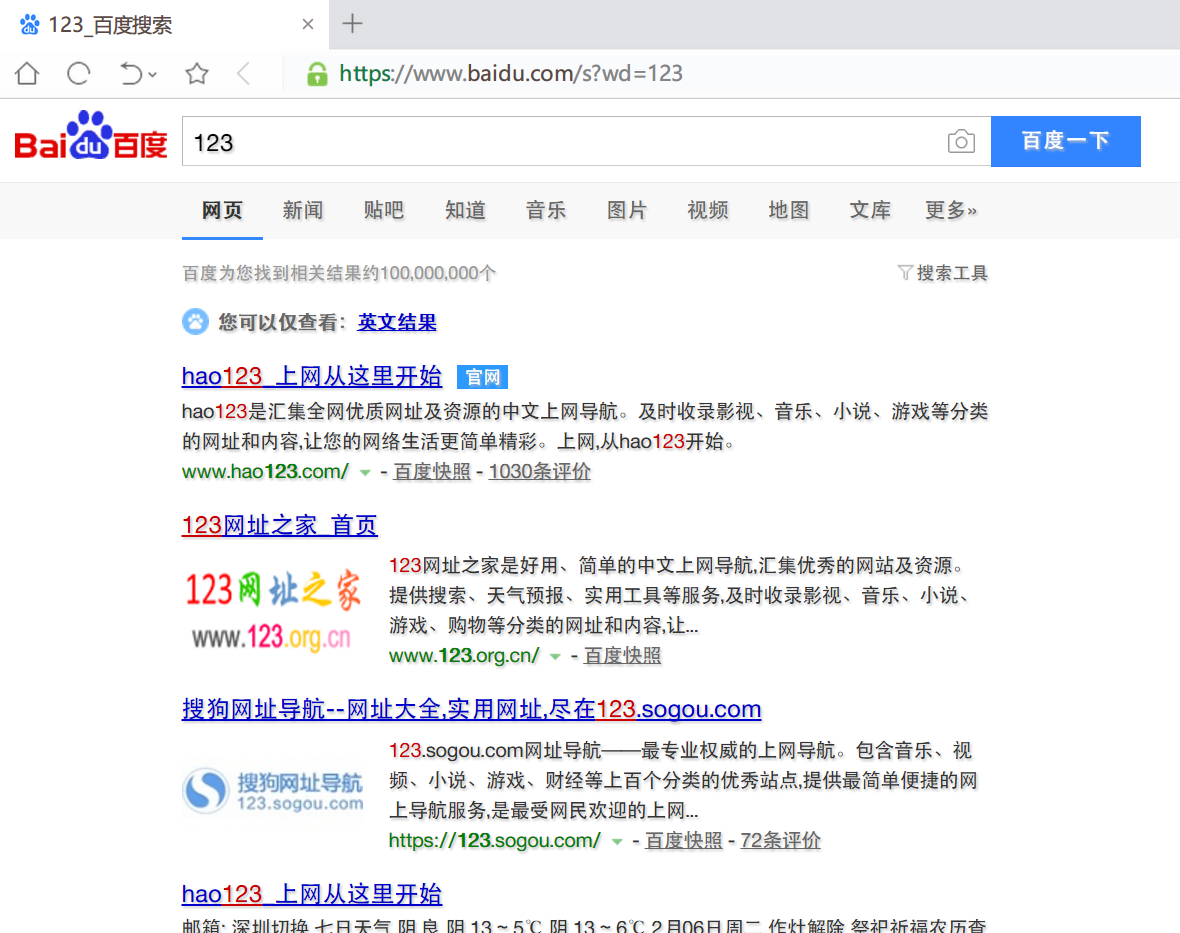The width and height of the screenshot is (1180, 933).
Task: Open the 音乐 tab
Action: [546, 211]
